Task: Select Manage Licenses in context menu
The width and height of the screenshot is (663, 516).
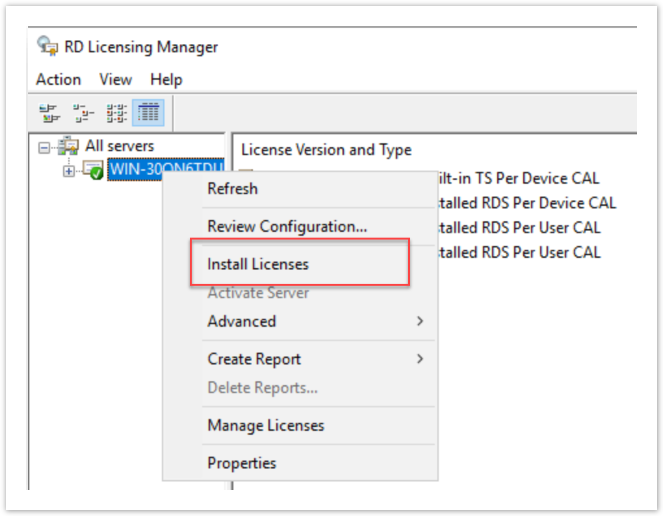Action: 265,425
